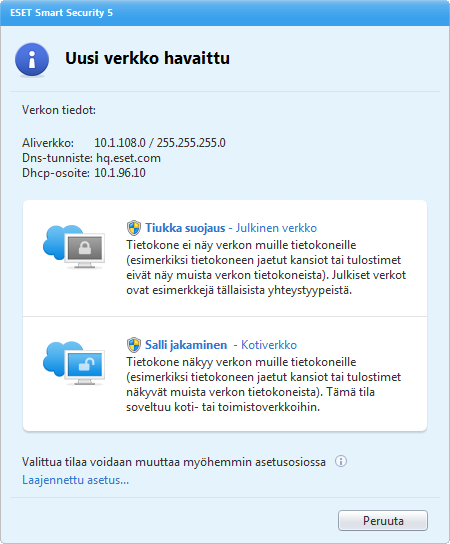Viewport: 450px width, 544px height.
Task: Click the Uusi verkko havaittu heading
Action: [x=147, y=58]
